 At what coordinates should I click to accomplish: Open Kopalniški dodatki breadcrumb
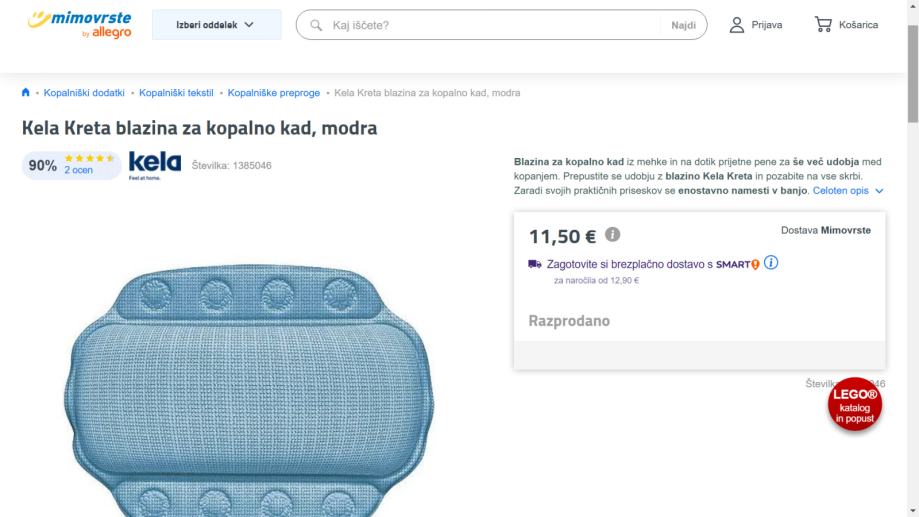coord(84,93)
